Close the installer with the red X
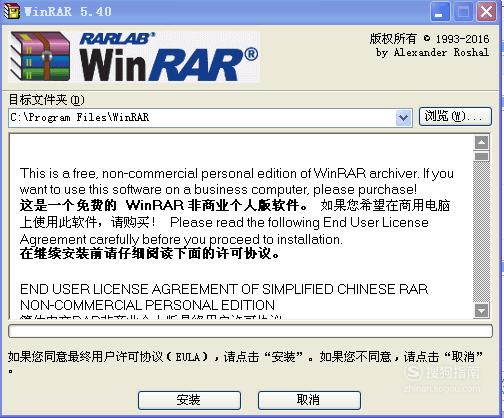The image size is (504, 418). pos(486,12)
